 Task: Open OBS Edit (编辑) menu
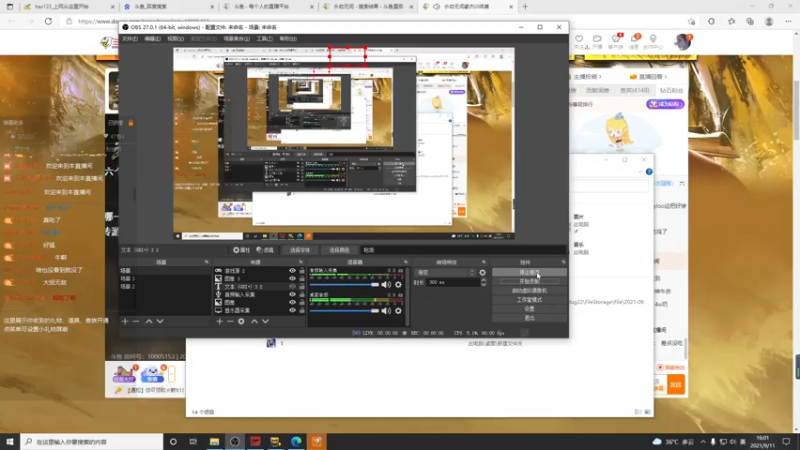point(152,39)
